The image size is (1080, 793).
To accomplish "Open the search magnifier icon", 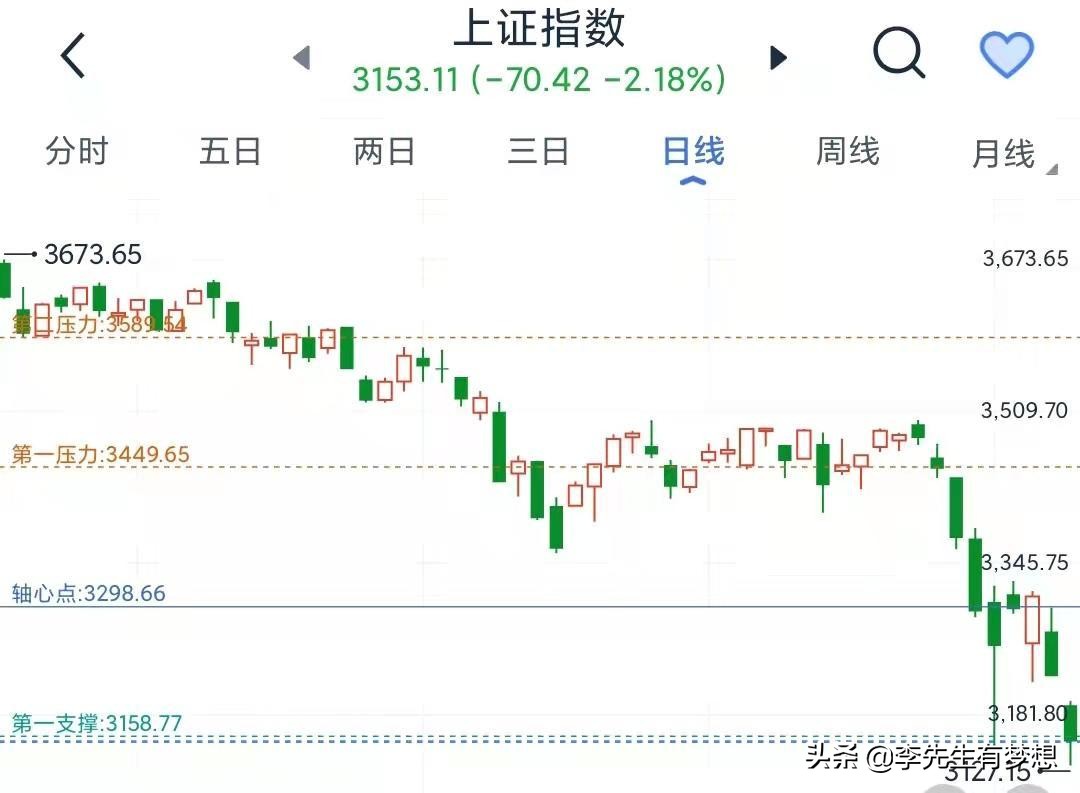I will pyautogui.click(x=898, y=54).
